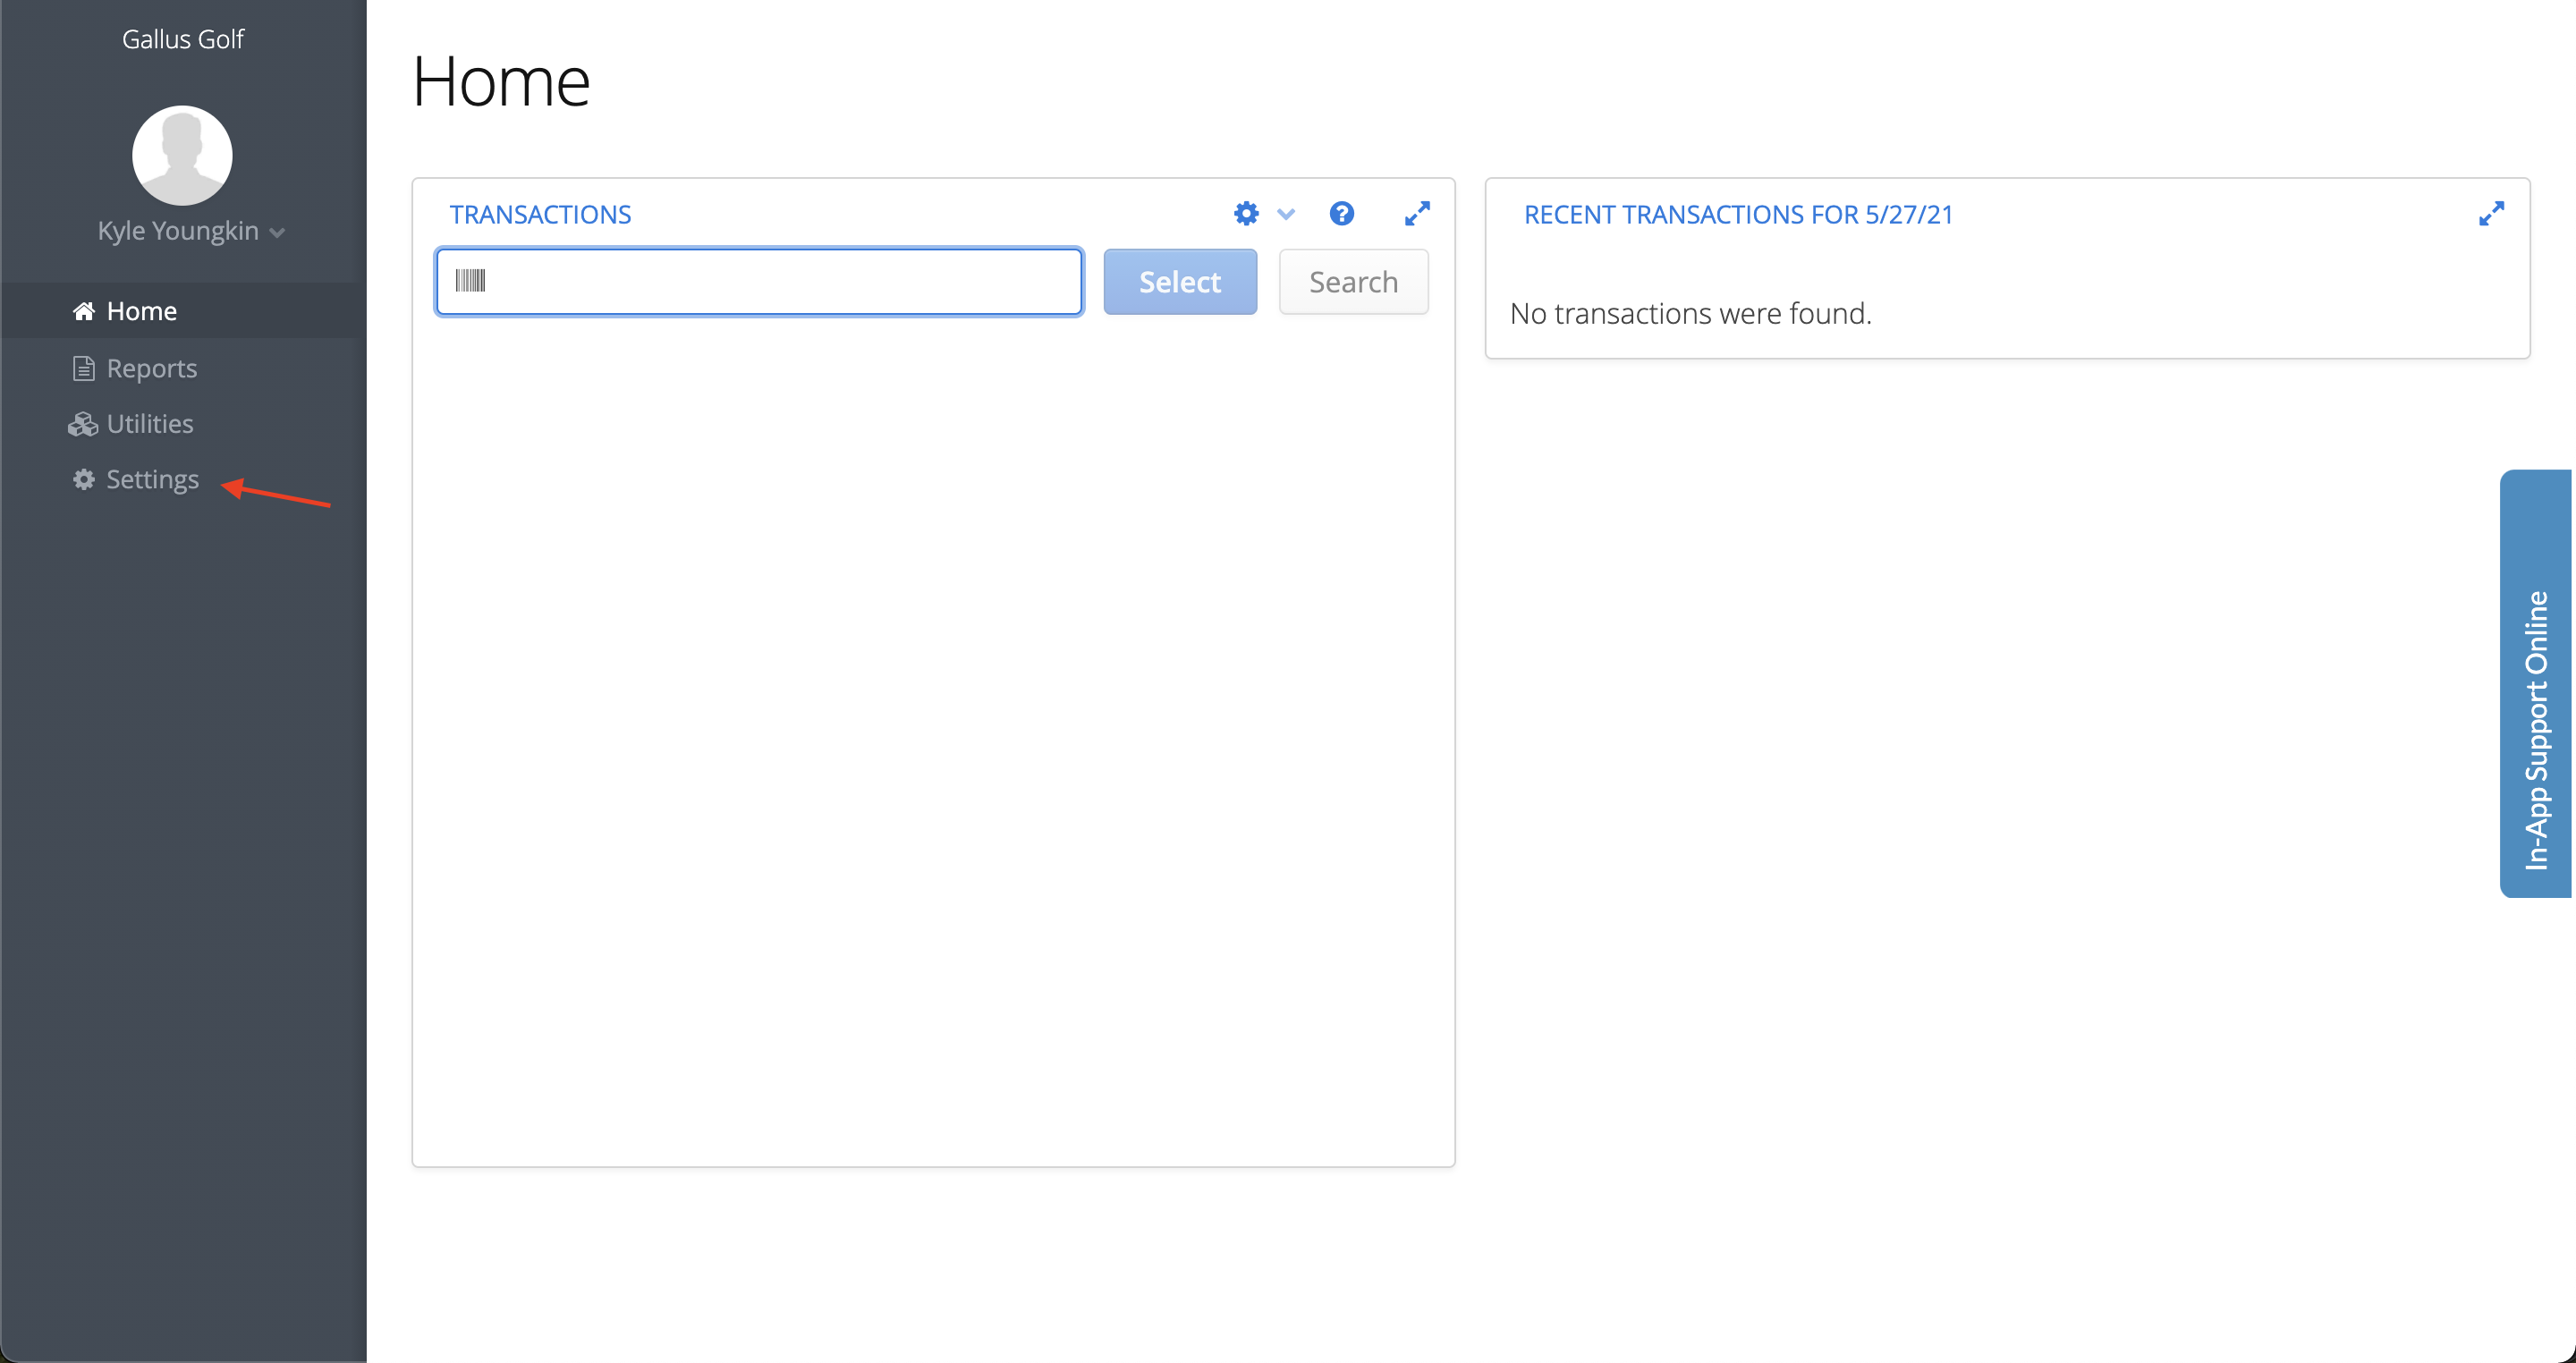Open the Utilities menu item
This screenshot has width=2576, height=1363.
(x=150, y=424)
